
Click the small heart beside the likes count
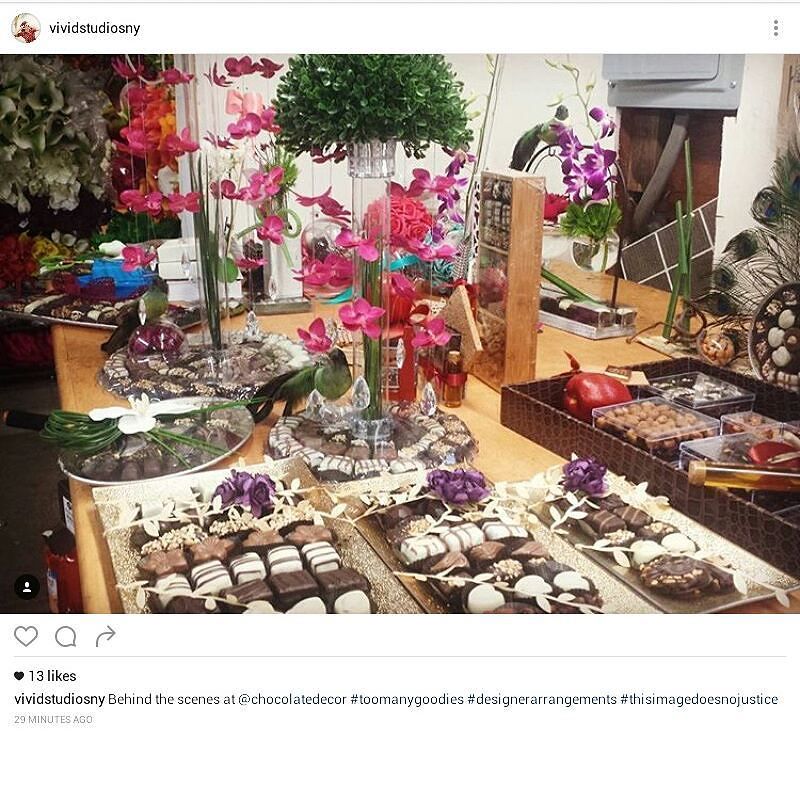[19, 676]
